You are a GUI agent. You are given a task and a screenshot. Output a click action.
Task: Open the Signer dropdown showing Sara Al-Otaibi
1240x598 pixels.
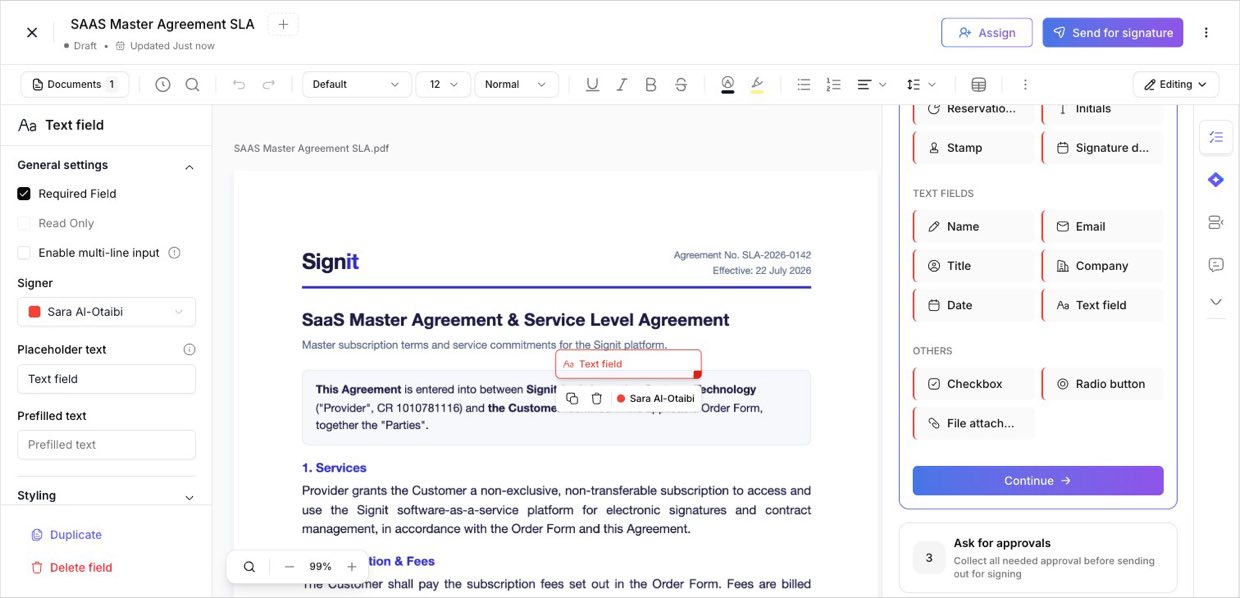[106, 312]
